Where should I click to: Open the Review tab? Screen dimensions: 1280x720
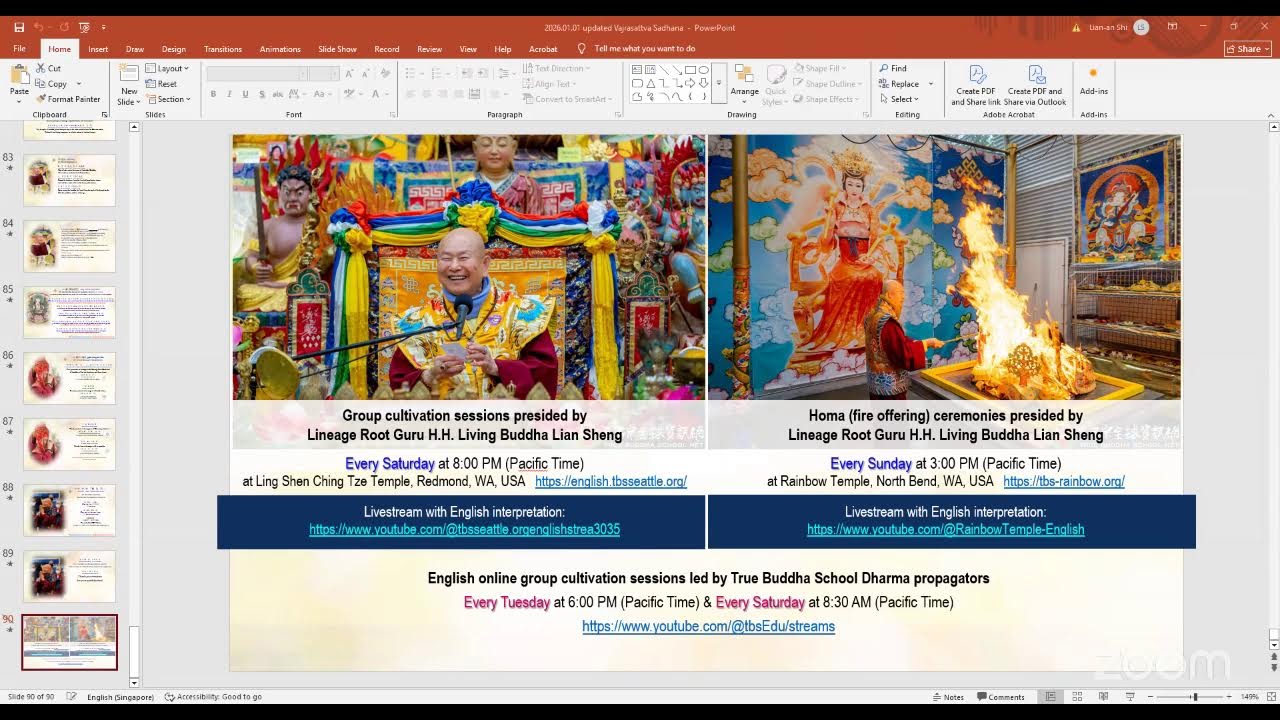pos(429,48)
